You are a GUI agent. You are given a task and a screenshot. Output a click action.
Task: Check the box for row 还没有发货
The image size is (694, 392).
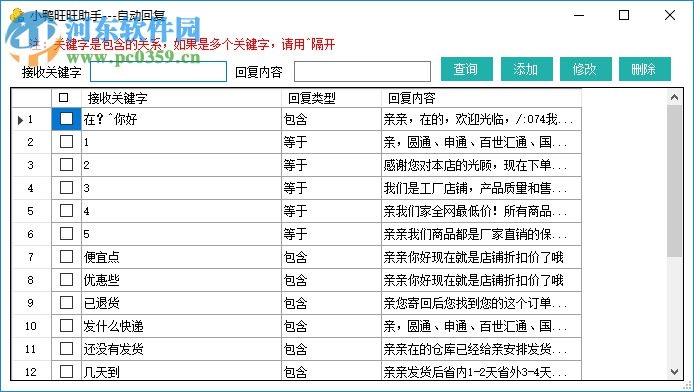(x=66, y=349)
